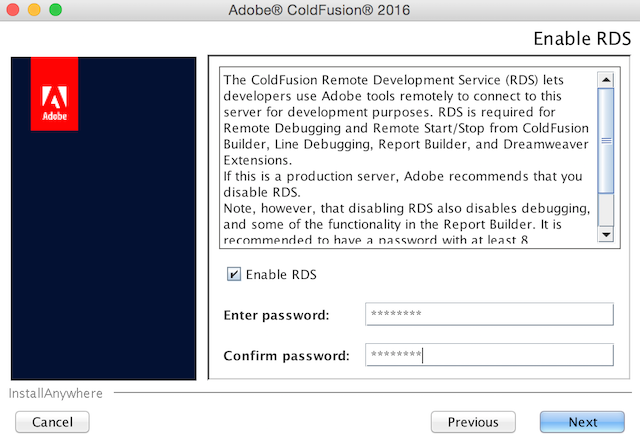
Task: Cancel the ColdFusion installation
Action: click(x=52, y=422)
